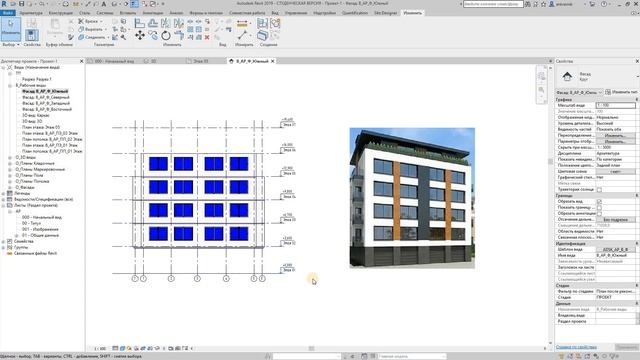Click Изменить тип button in Properties
Screen dimensions: 640x360
621,92
